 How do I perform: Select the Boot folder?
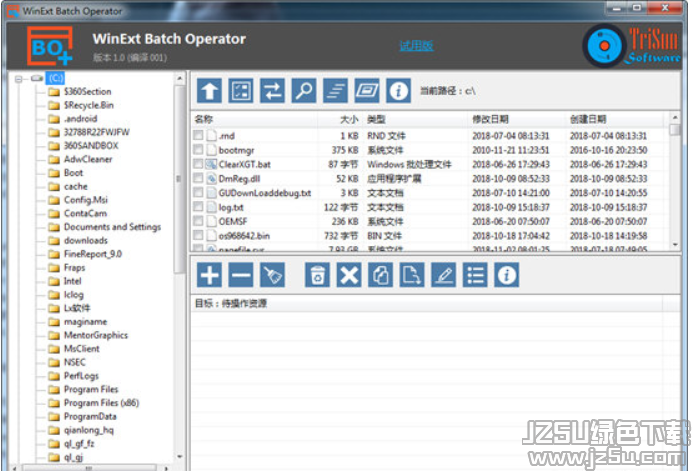(73, 173)
